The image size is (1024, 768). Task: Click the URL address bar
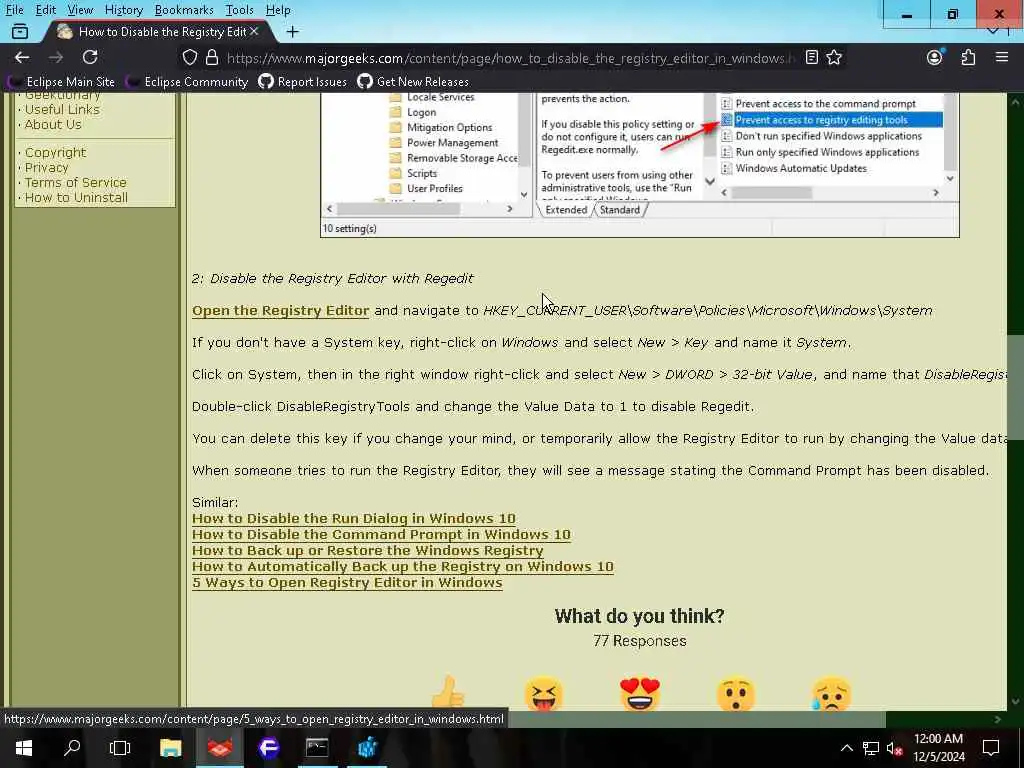[x=509, y=58]
